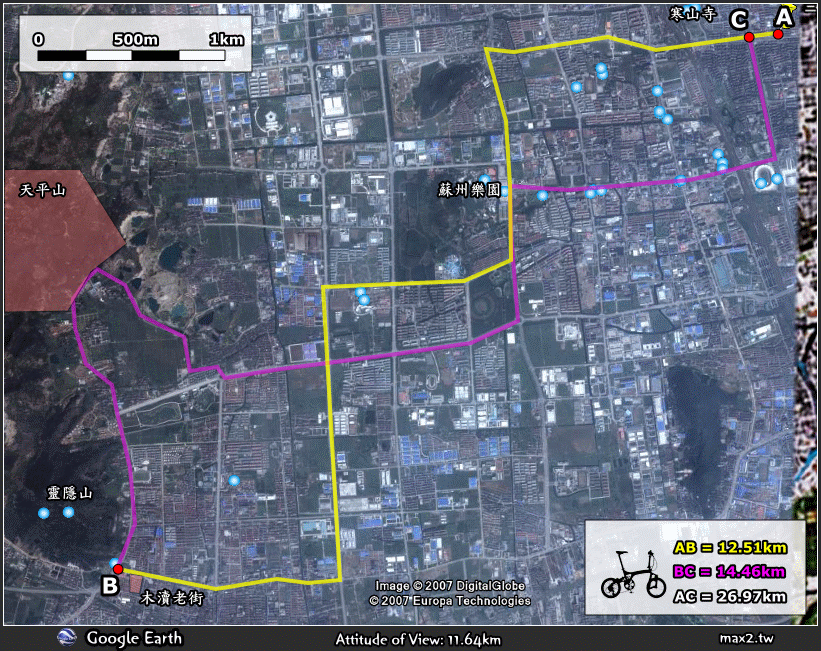Click the large letter B marker label
Screen dimensions: 821x651
click(x=109, y=585)
